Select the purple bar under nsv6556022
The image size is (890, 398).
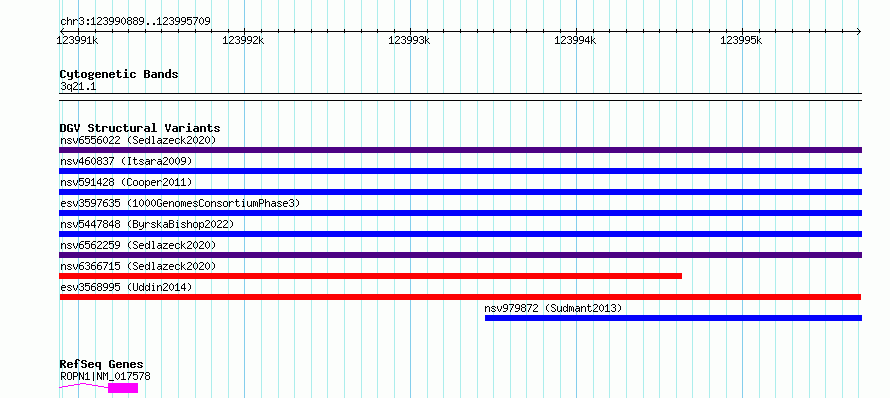click(x=460, y=150)
